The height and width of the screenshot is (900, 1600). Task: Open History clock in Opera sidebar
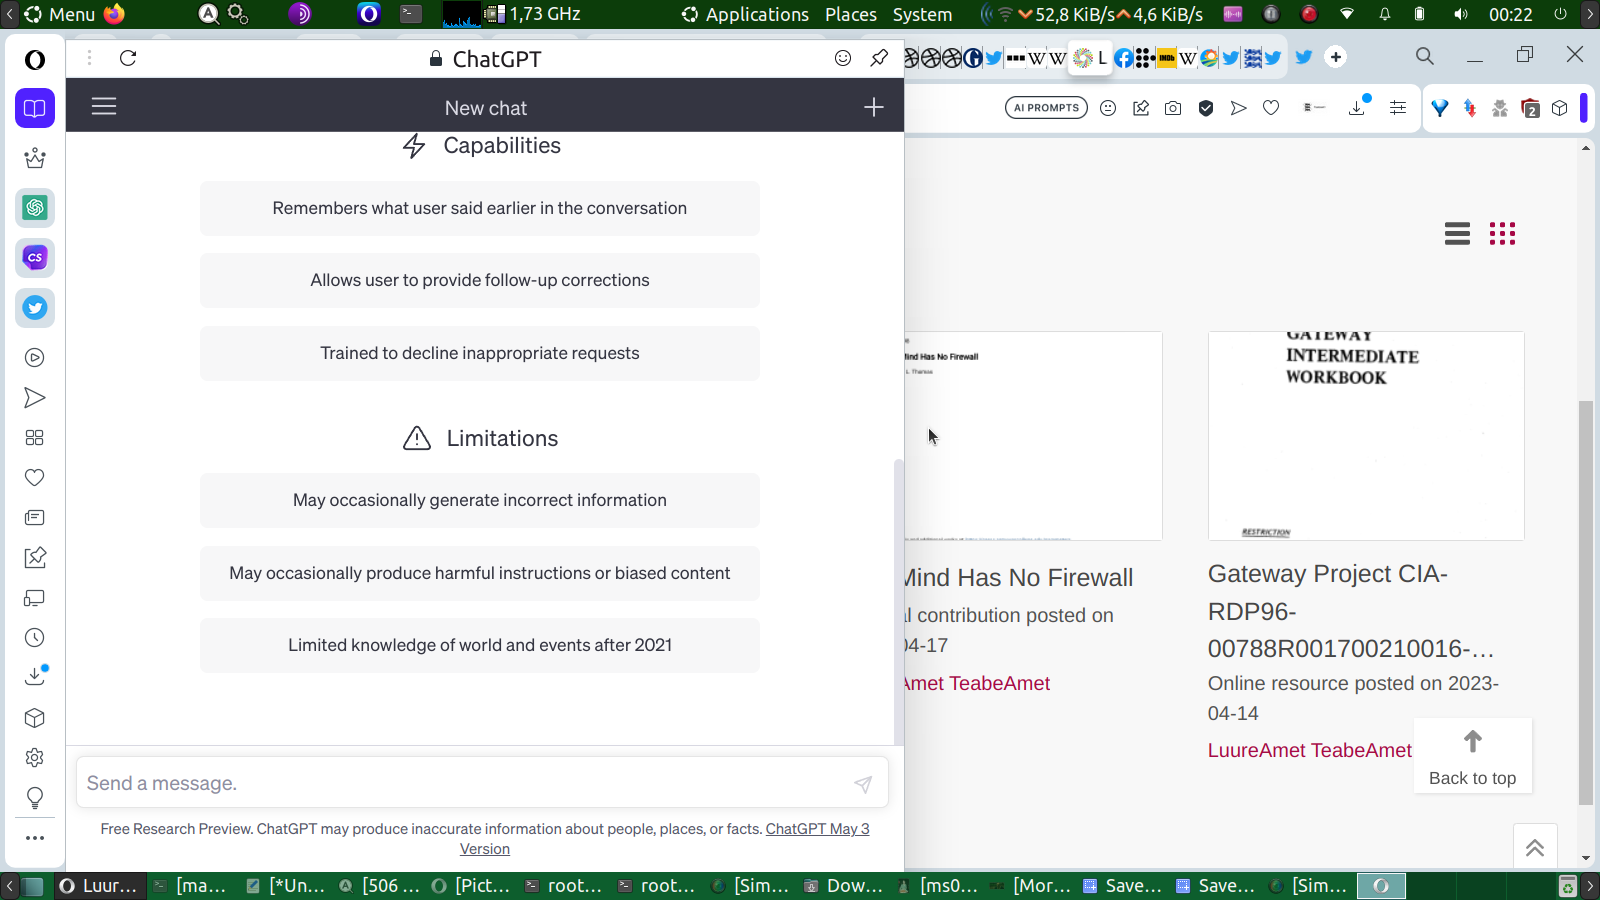point(35,638)
